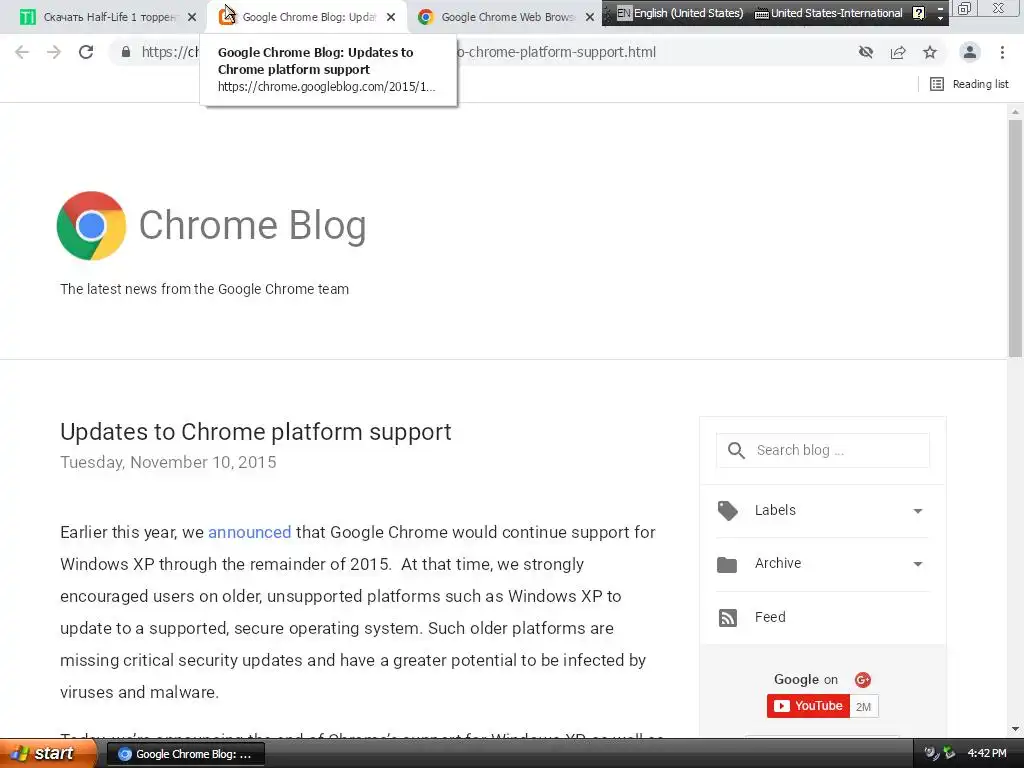Open the Windows XP start button

tap(48, 754)
